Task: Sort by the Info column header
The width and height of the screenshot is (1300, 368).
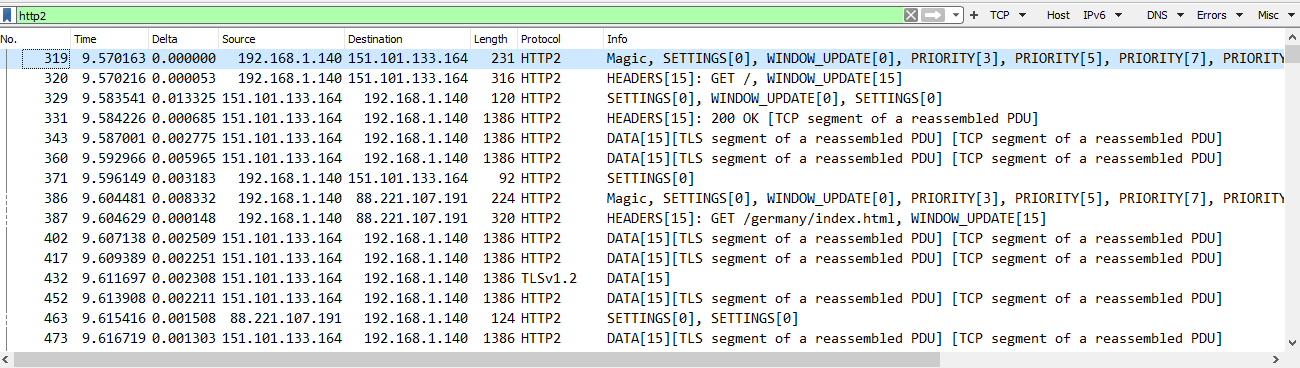Action: (944, 39)
